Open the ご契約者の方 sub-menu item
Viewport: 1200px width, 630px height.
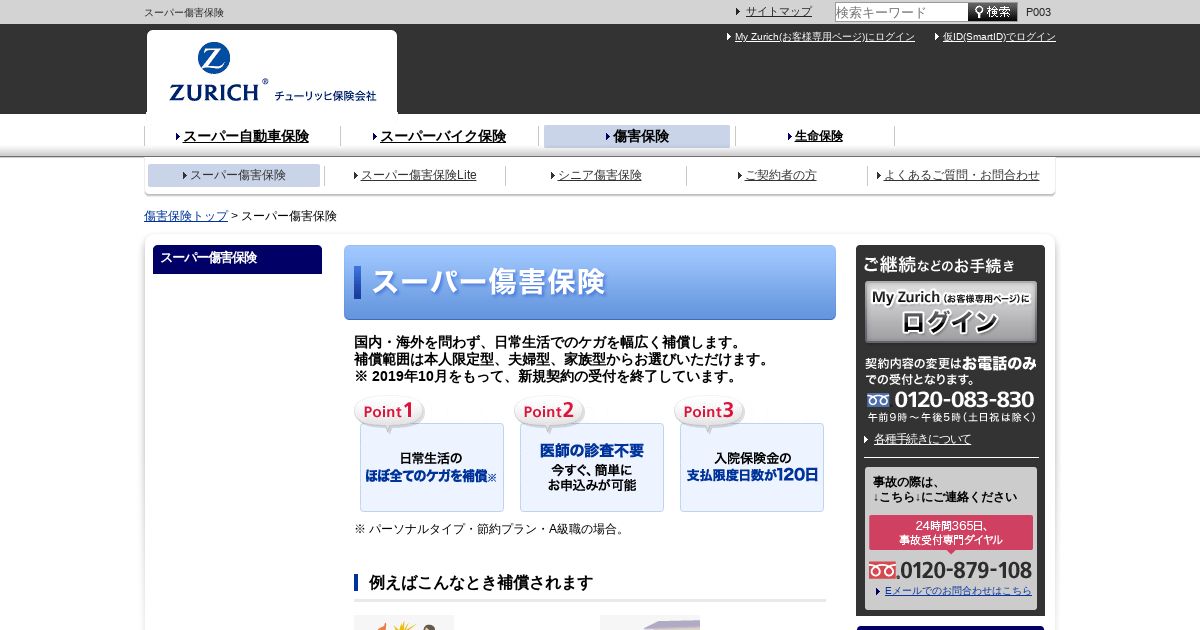(781, 175)
